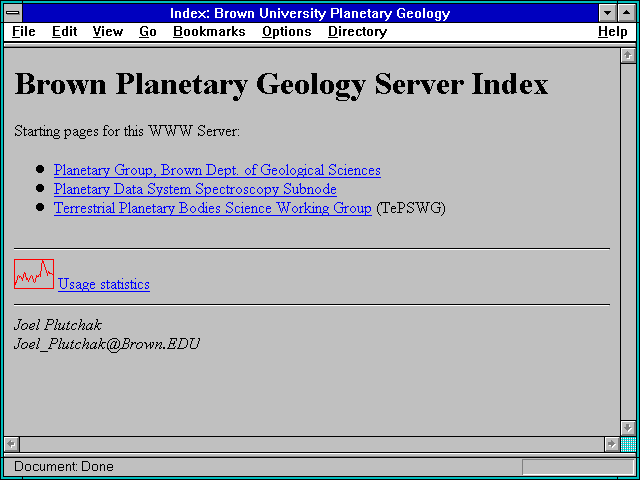Click the Document: Done status text
Screen dimensions: 640x480
64,467
